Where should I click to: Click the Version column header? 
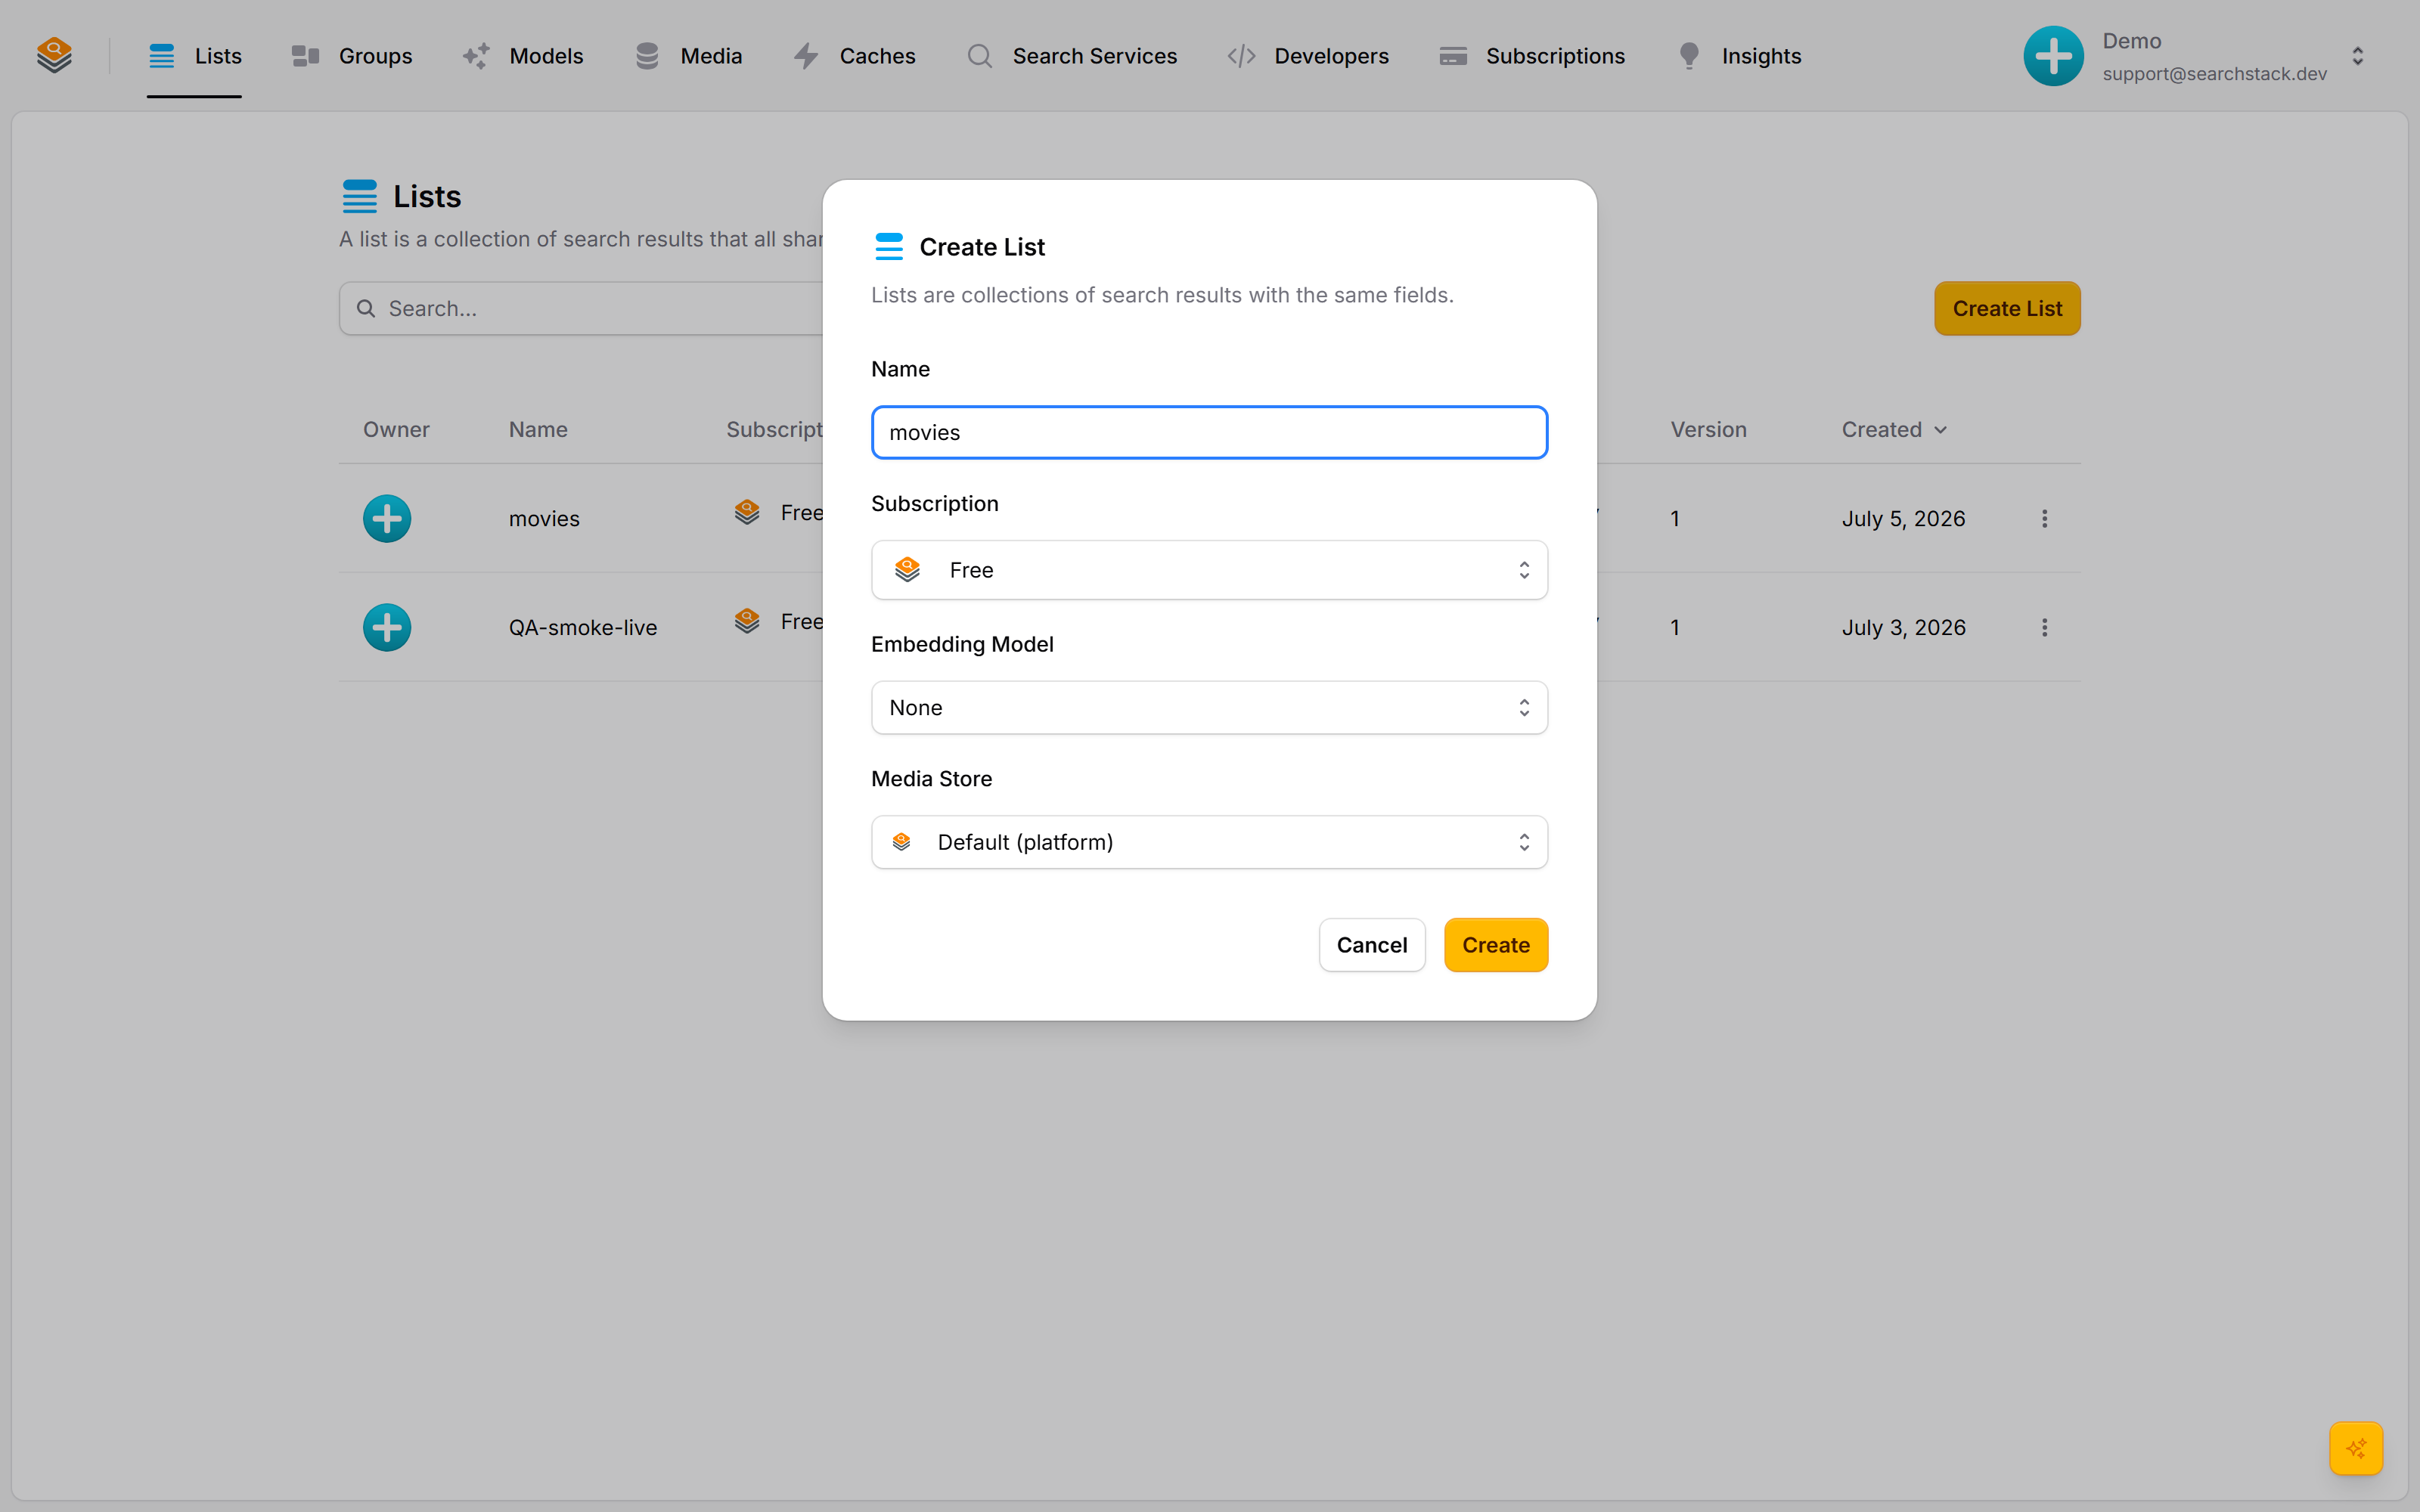tap(1708, 429)
